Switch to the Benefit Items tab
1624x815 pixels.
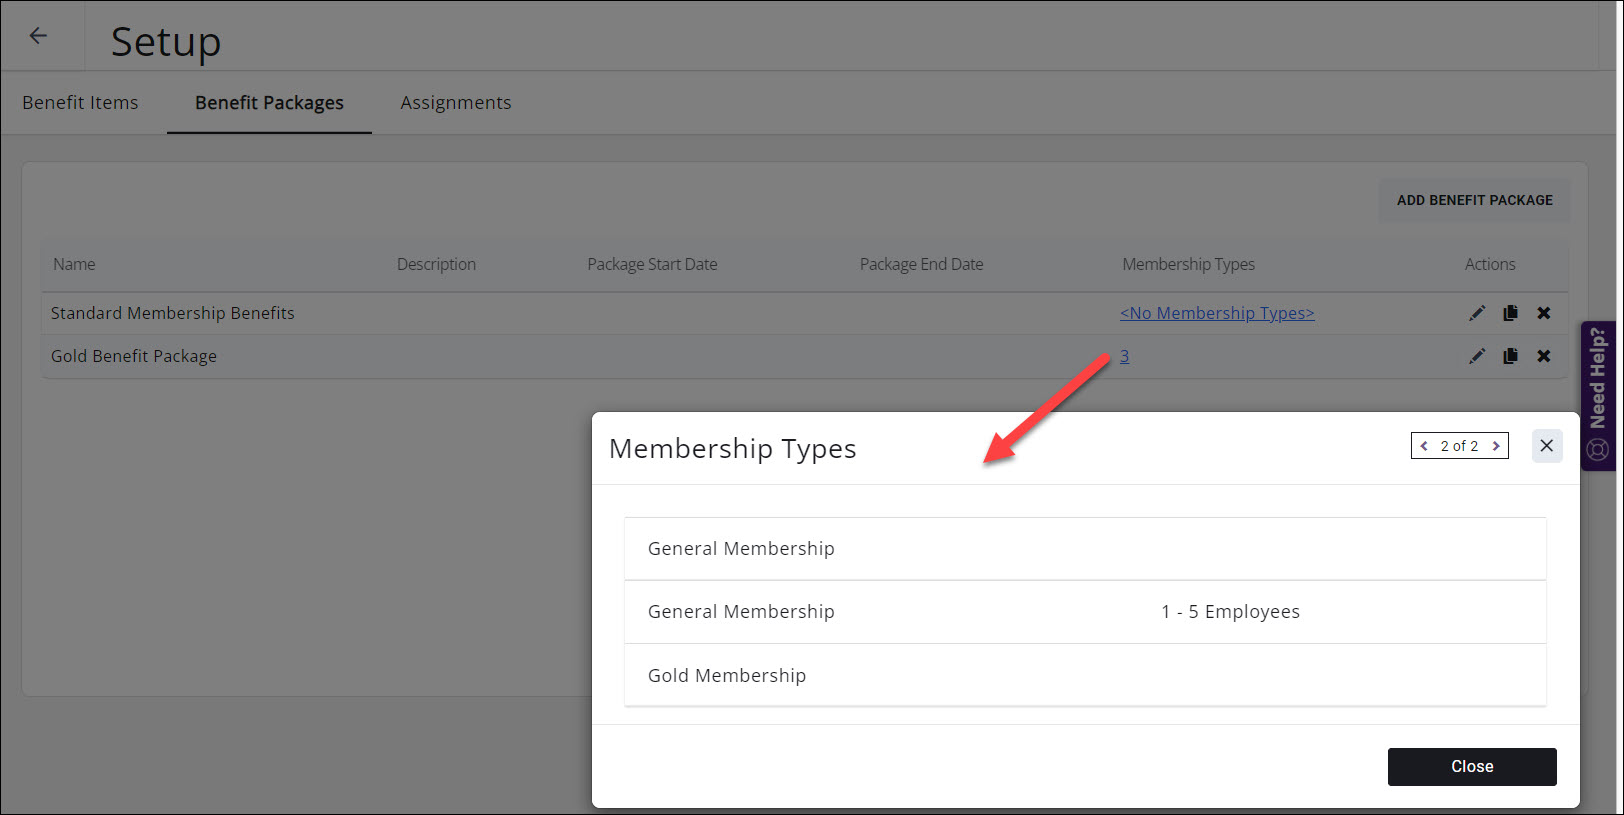(80, 103)
